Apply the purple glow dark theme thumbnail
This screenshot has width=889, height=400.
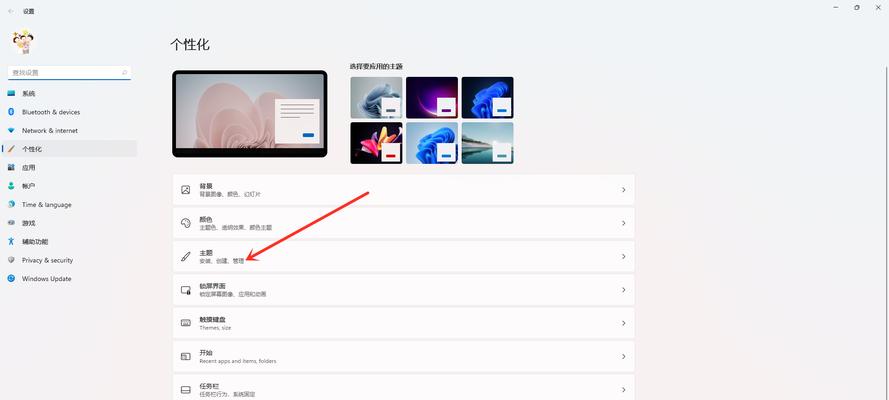(432, 97)
